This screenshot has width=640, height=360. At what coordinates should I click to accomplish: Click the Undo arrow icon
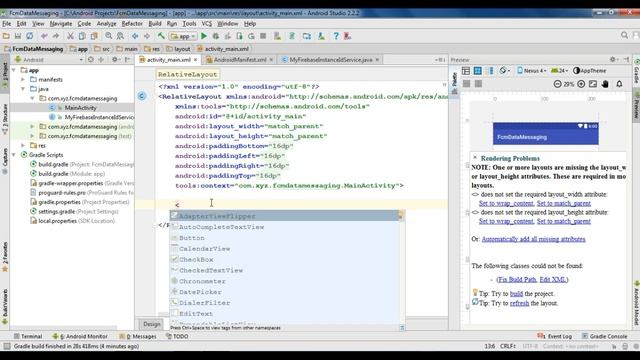(x=44, y=36)
